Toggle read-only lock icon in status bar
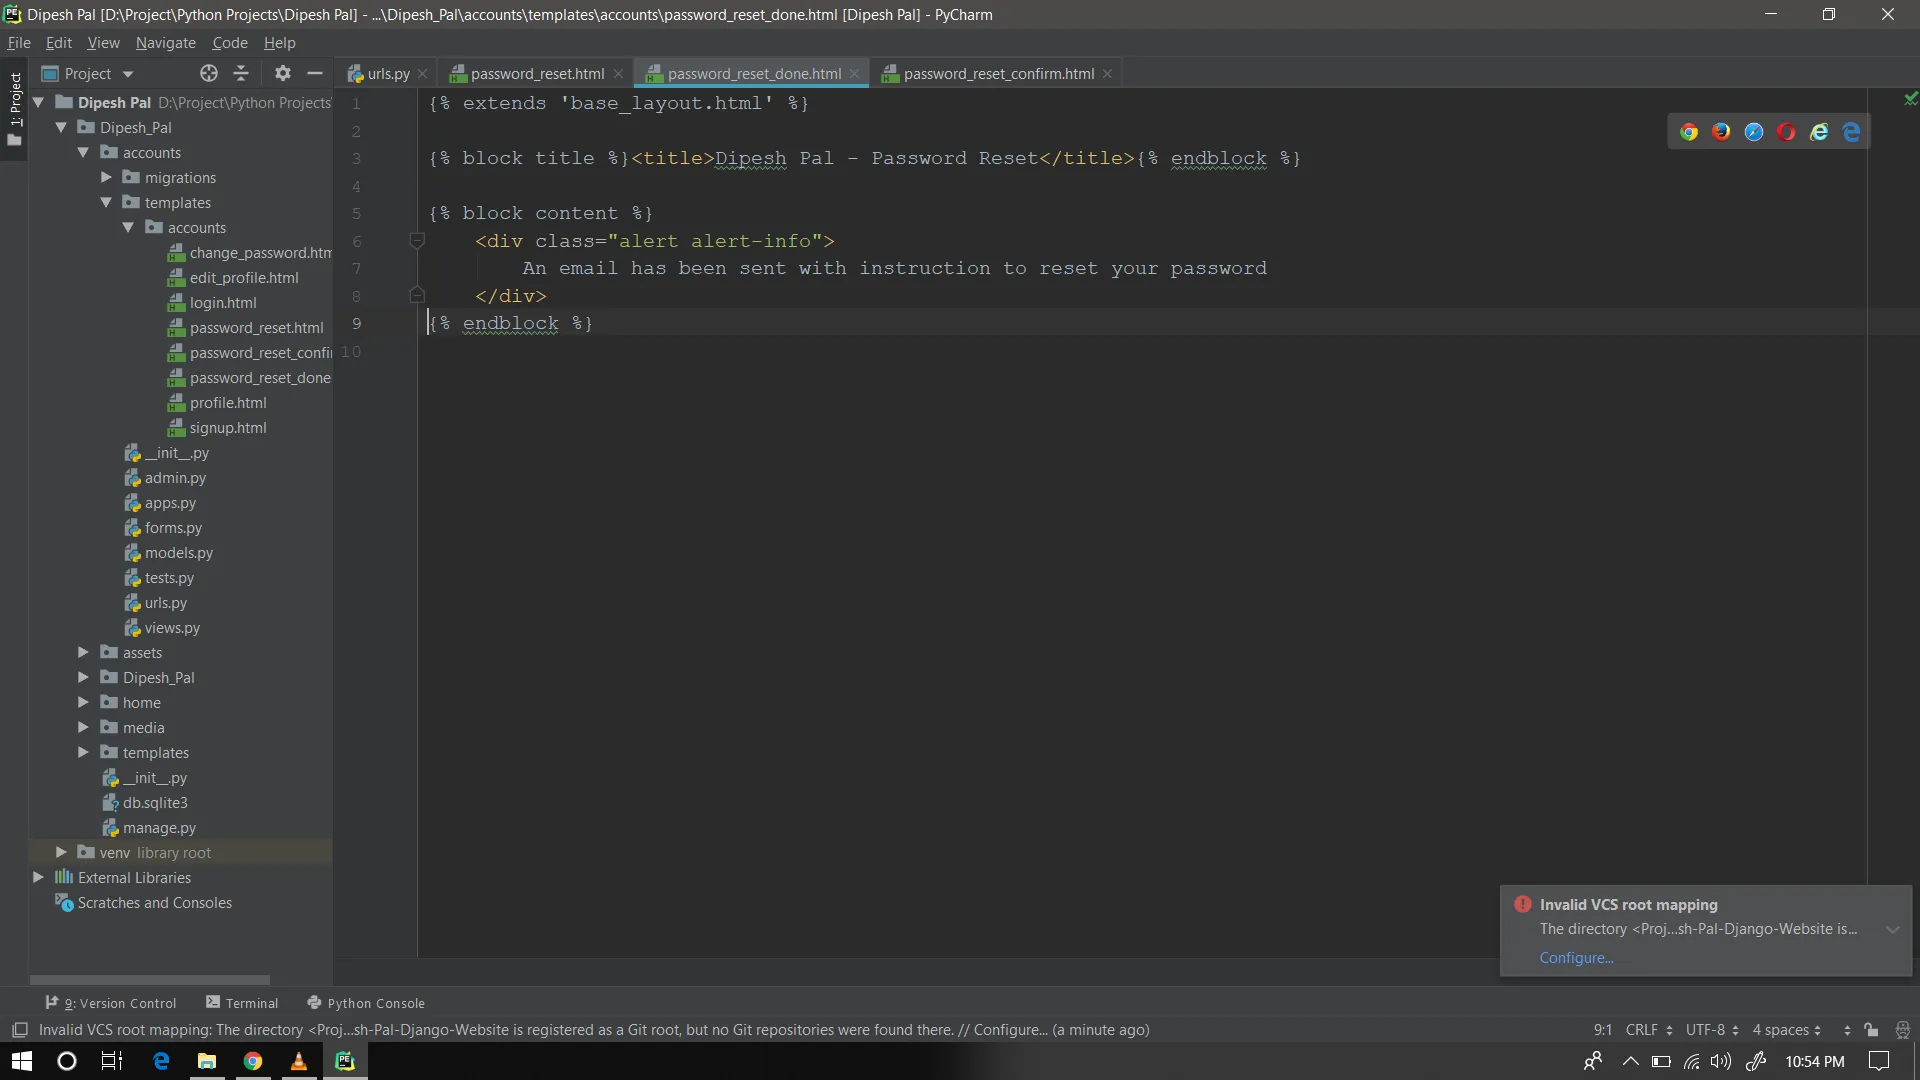Viewport: 1920px width, 1080px height. [x=1871, y=1030]
